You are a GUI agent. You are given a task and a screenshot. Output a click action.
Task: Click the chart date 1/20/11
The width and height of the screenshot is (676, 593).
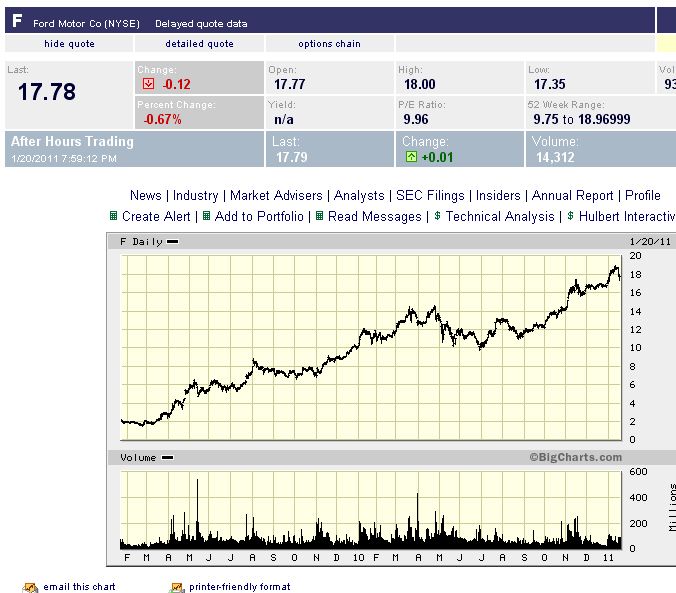point(650,242)
